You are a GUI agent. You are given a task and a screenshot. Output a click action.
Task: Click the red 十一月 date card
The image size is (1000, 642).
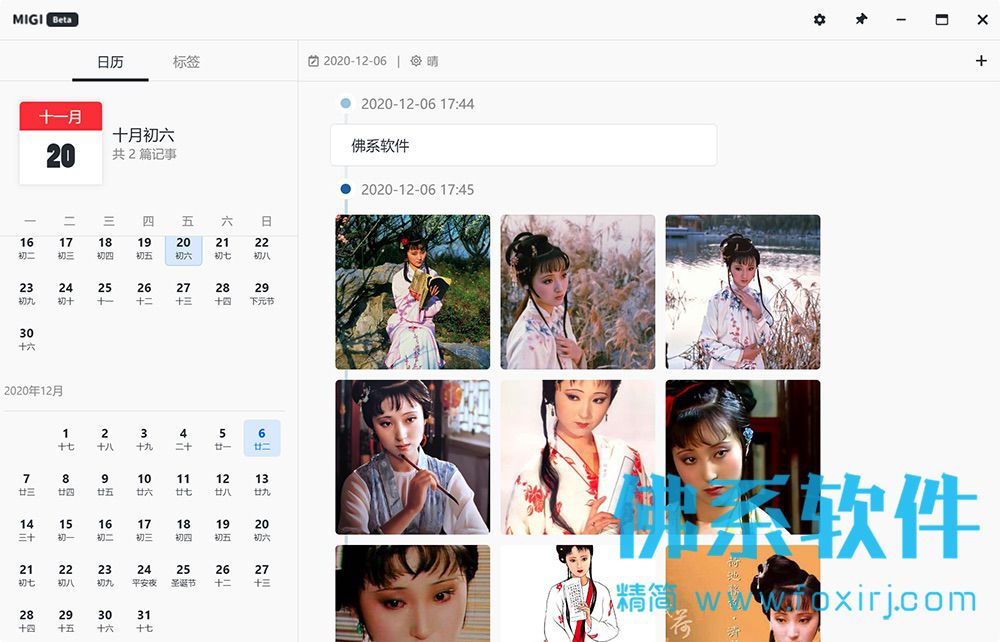coord(61,143)
